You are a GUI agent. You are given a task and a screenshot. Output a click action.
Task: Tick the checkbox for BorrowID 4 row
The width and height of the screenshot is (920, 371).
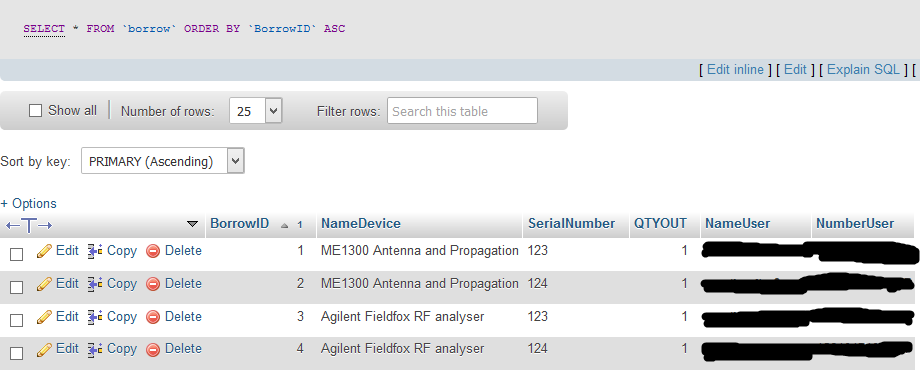pyautogui.click(x=16, y=353)
